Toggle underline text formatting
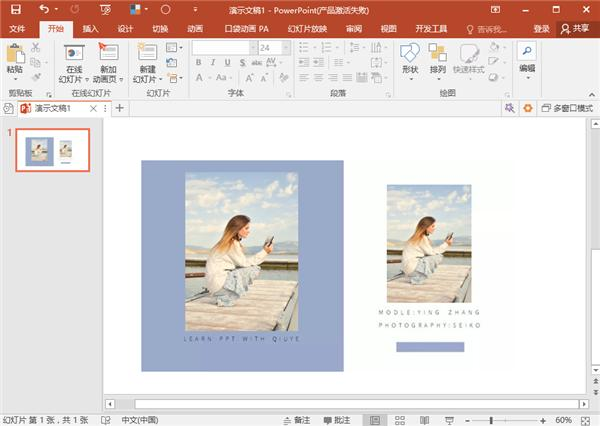This screenshot has width=600, height=426. [227, 62]
